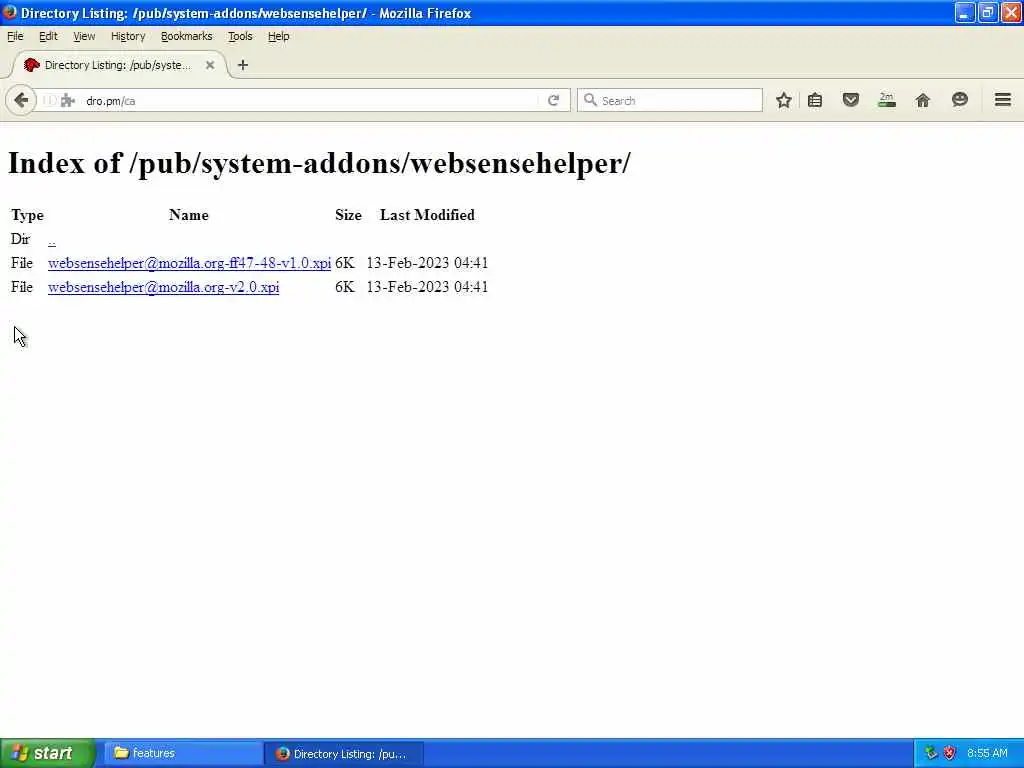Open the Help menu
Viewport: 1024px width, 768px height.
tap(278, 37)
